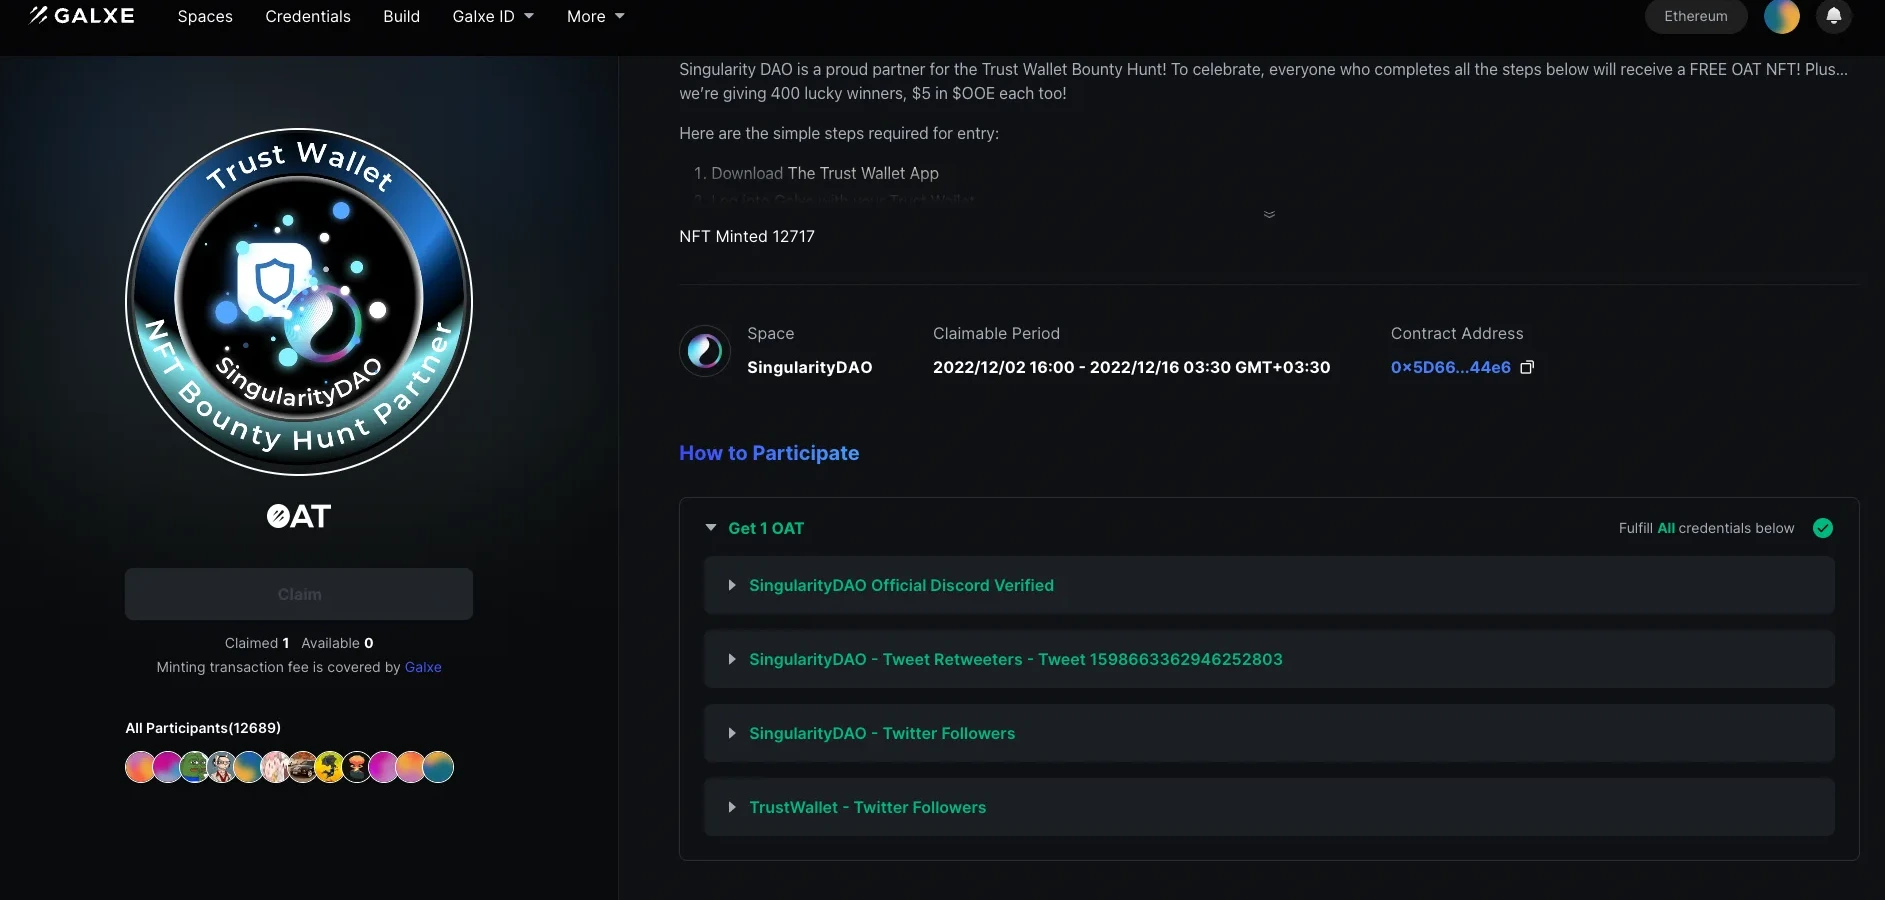Select the Ethereum network switcher
Viewport: 1885px width, 900px height.
[x=1695, y=16]
